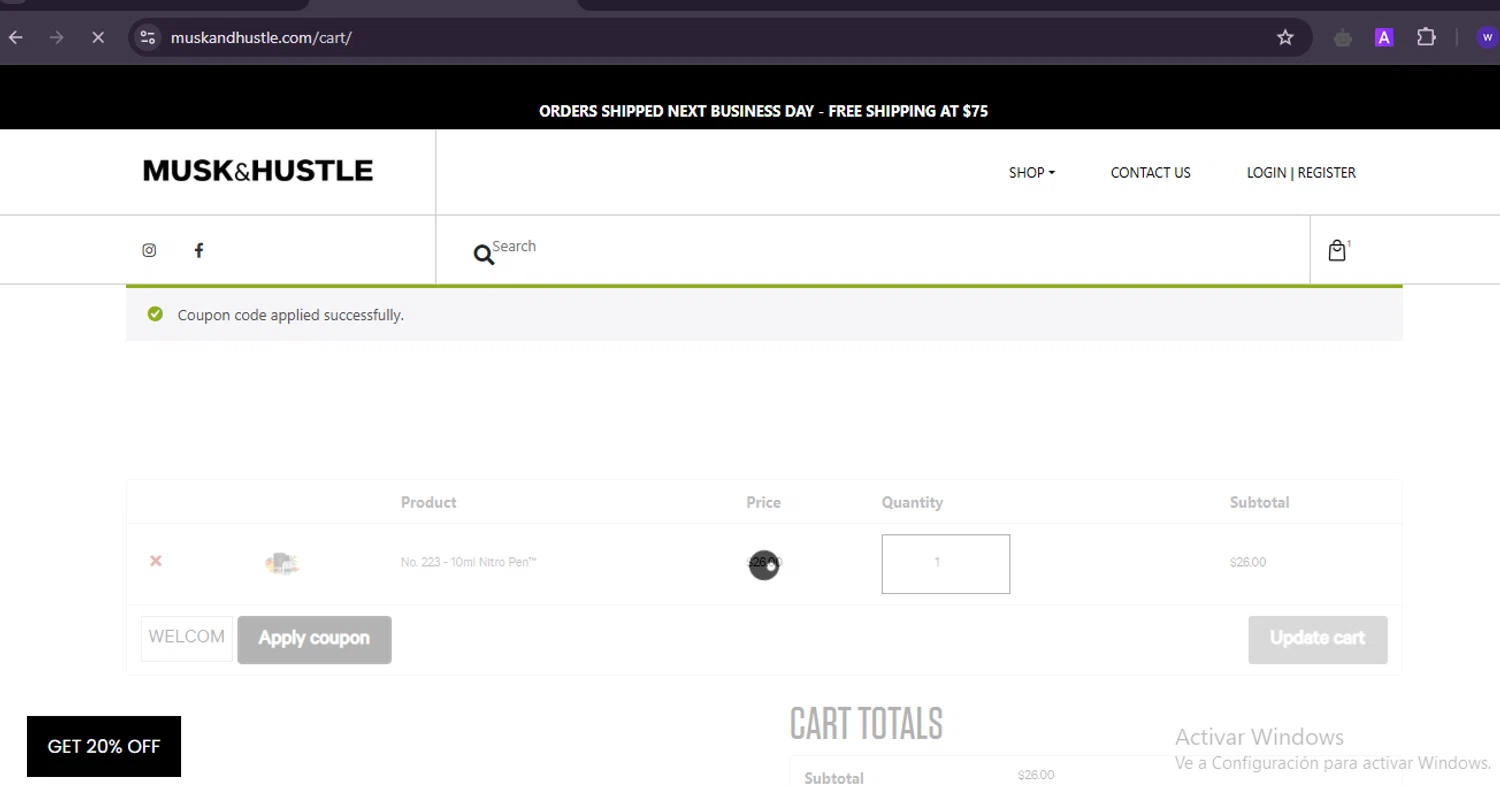Click the coupon code field with WELCOM
The image size is (1500, 786).
pyautogui.click(x=187, y=638)
